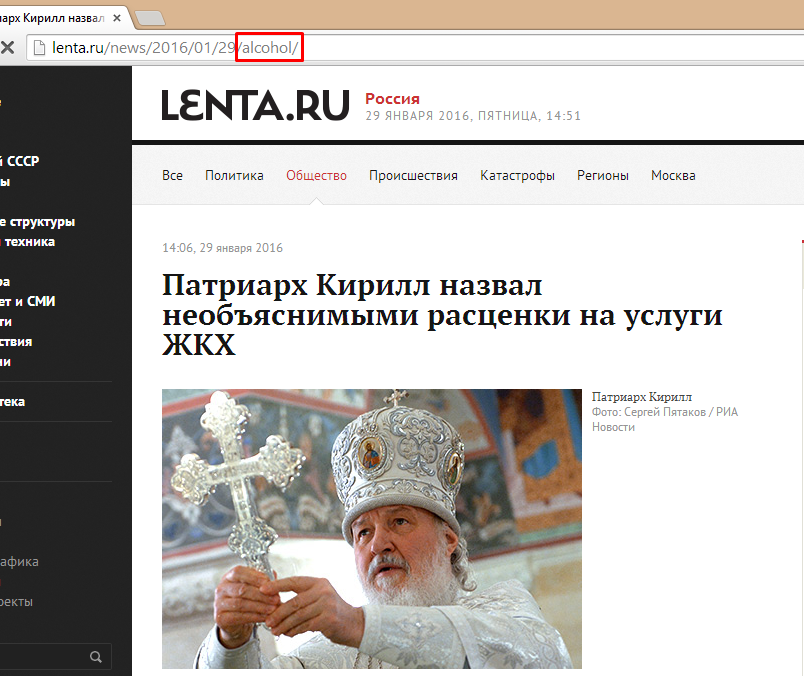Viewport: 804px width, 676px height.
Task: Go to the Политика category
Action: click(234, 175)
